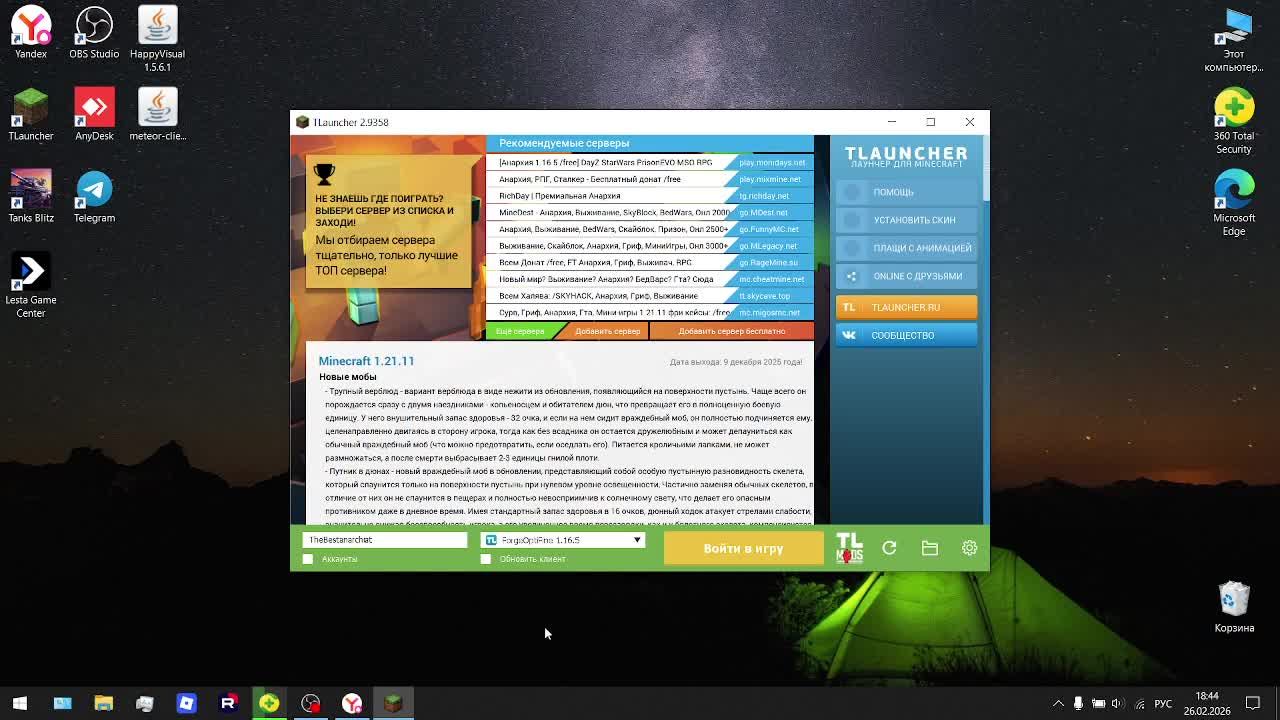
Task: Select server go.RageMine.su
Action: click(768, 262)
